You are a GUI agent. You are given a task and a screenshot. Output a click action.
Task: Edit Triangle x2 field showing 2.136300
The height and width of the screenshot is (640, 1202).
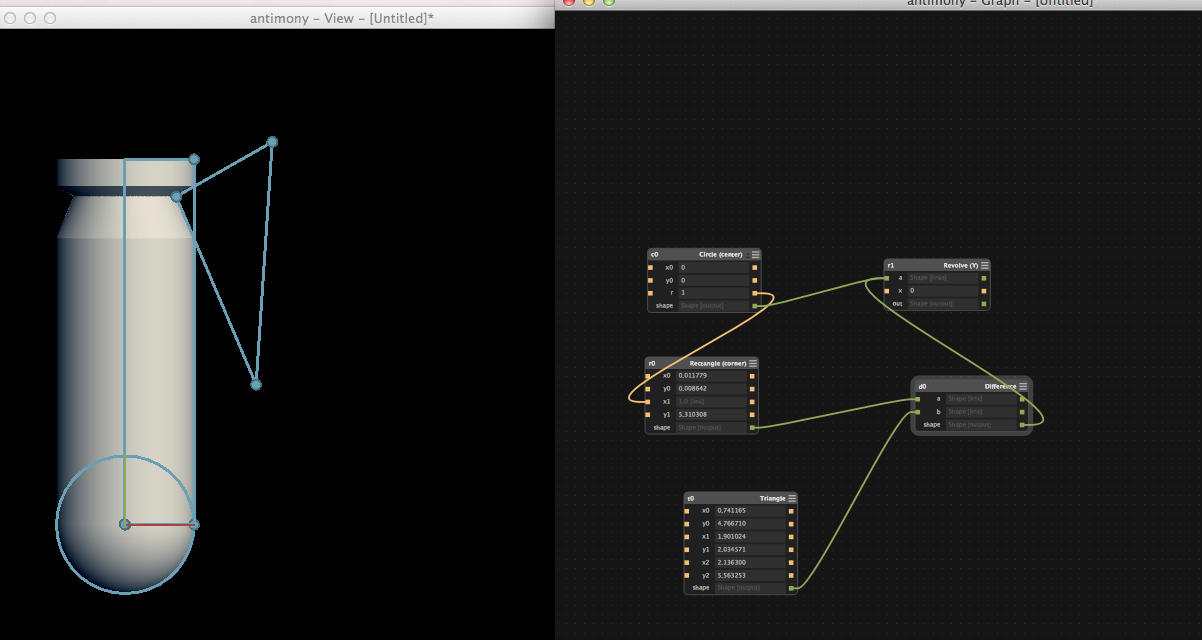pos(749,562)
